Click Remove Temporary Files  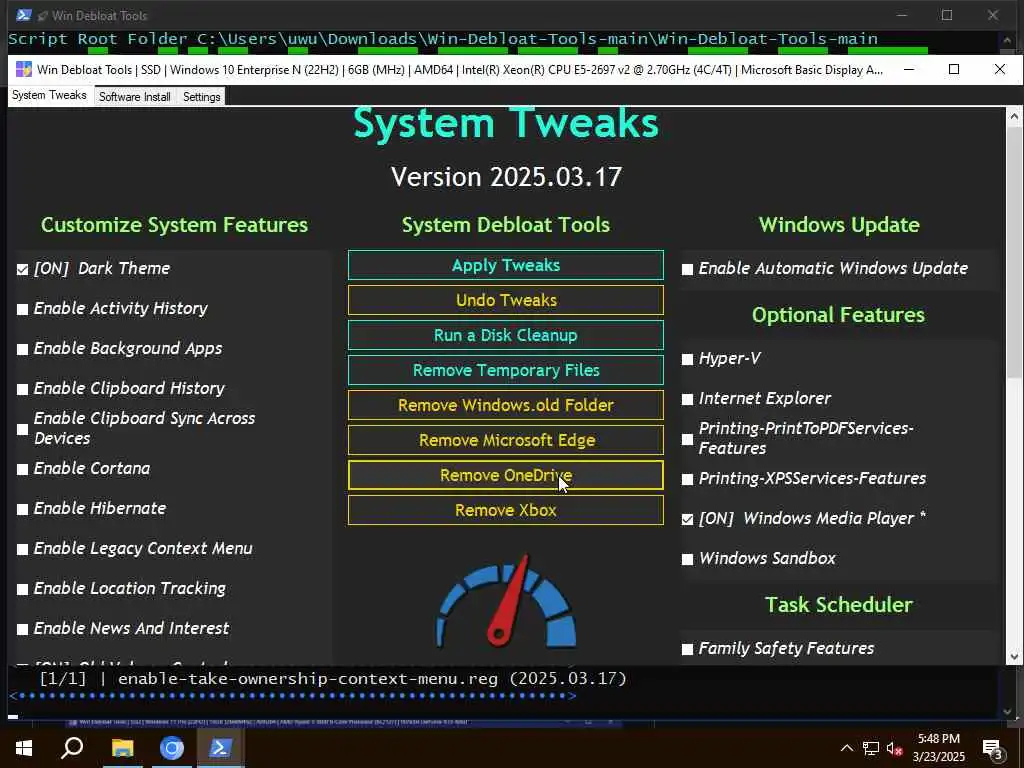pos(505,370)
